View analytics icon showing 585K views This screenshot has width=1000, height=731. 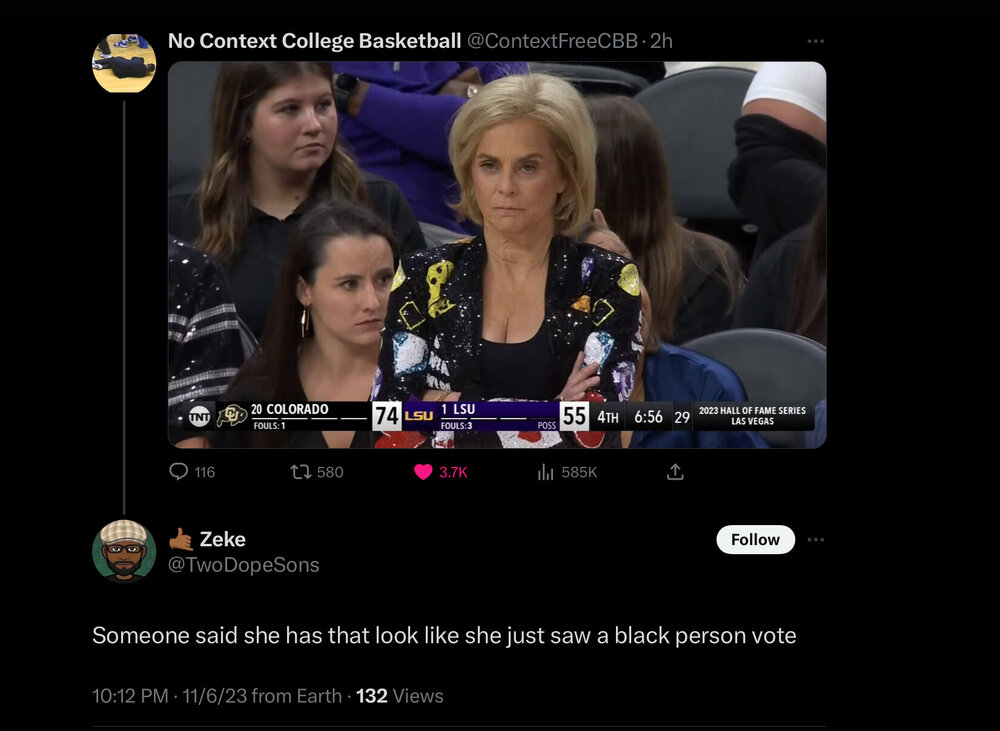coord(546,471)
